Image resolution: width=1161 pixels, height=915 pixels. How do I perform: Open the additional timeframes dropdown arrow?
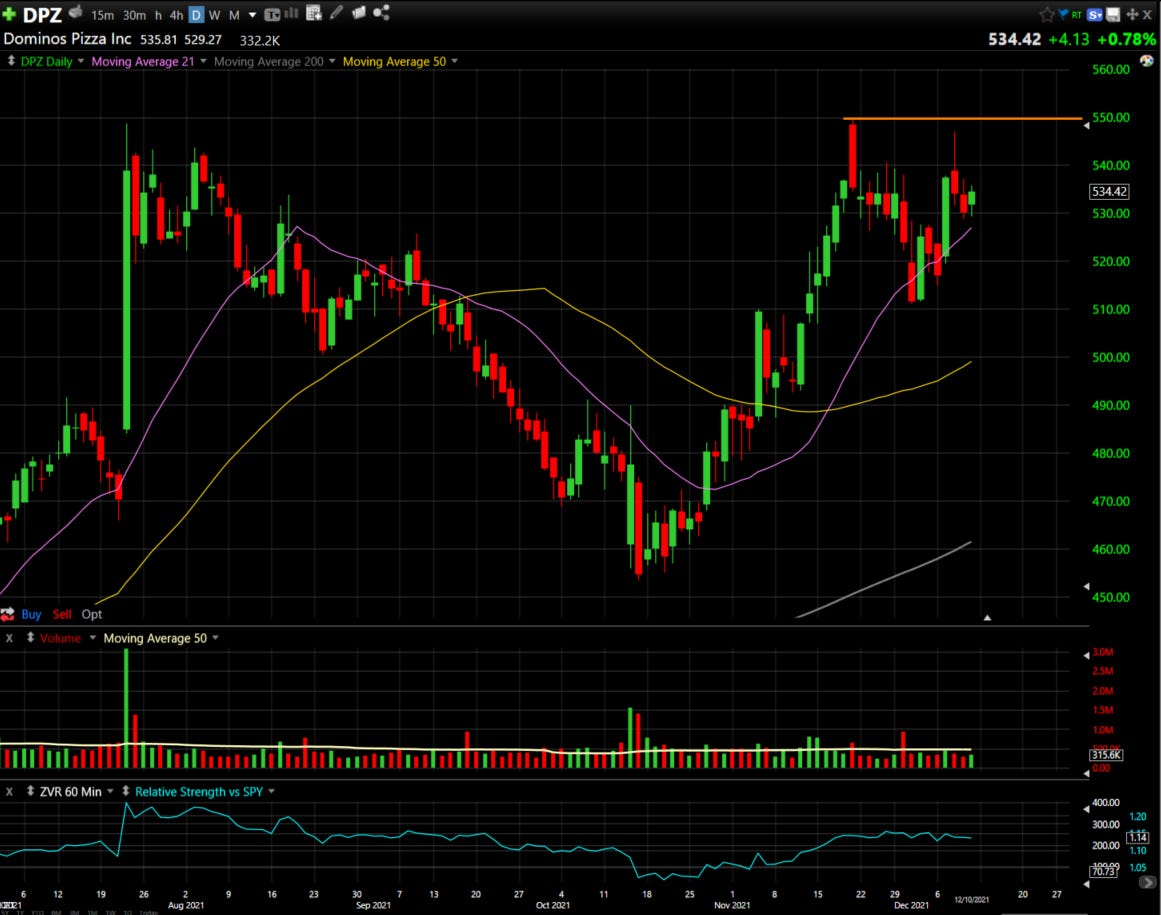tap(252, 15)
